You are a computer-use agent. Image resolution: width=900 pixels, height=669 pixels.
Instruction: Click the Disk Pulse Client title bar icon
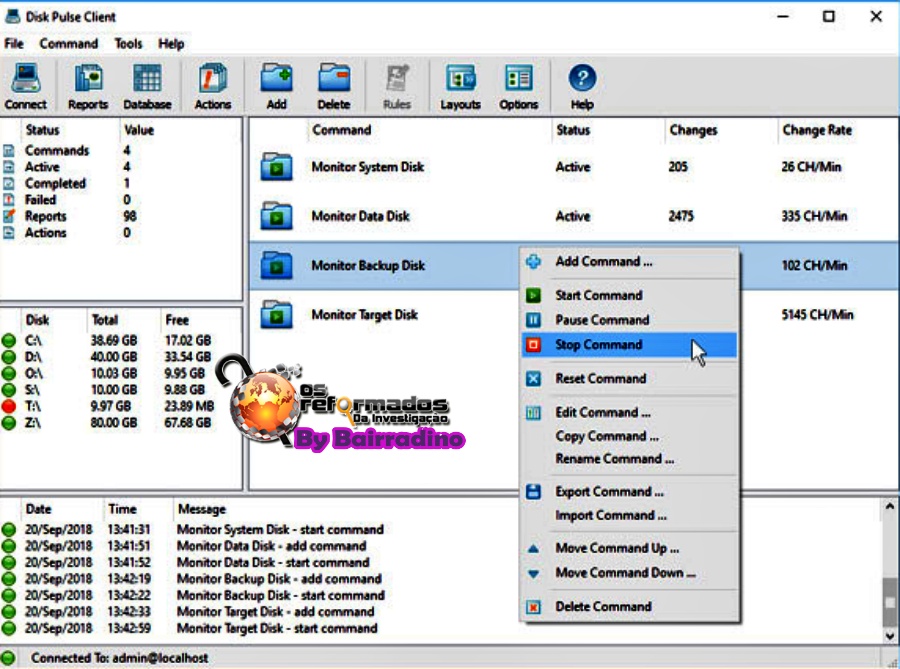pyautogui.click(x=13, y=16)
